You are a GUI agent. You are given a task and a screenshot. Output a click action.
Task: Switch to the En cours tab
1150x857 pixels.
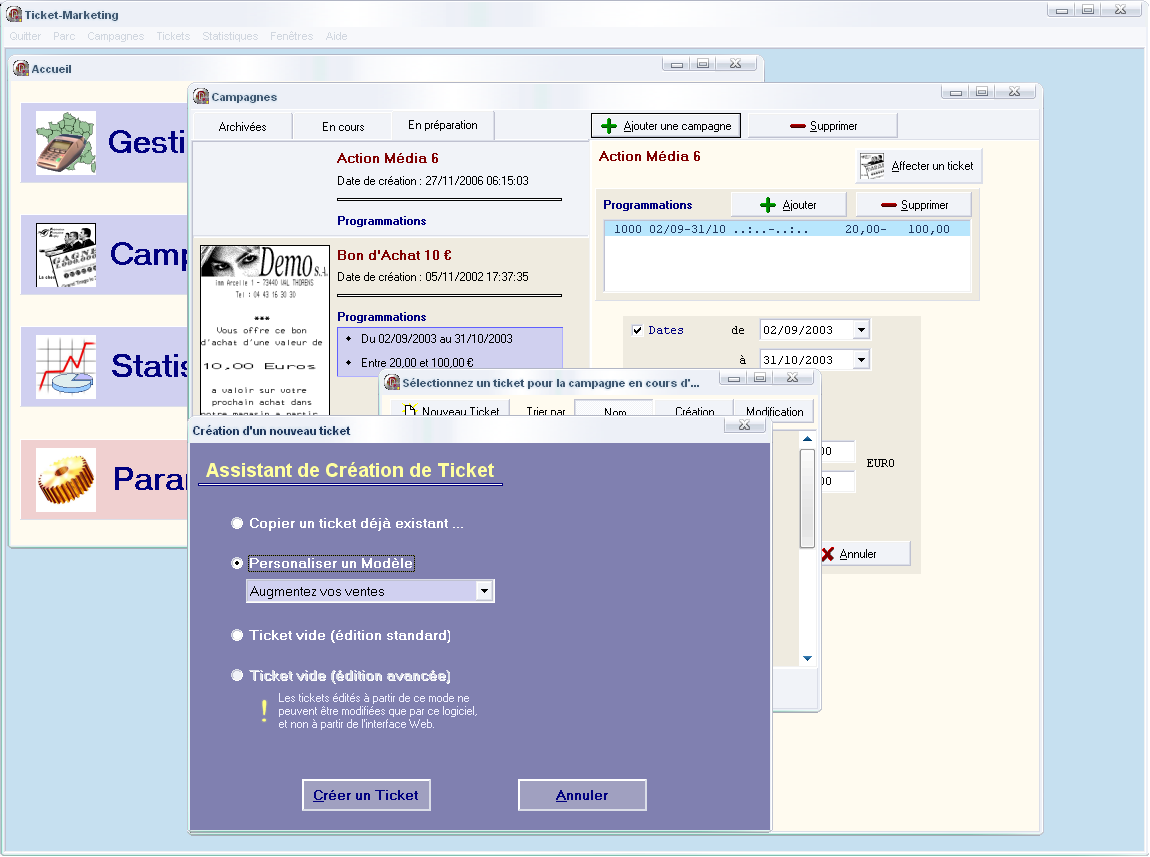tap(343, 127)
